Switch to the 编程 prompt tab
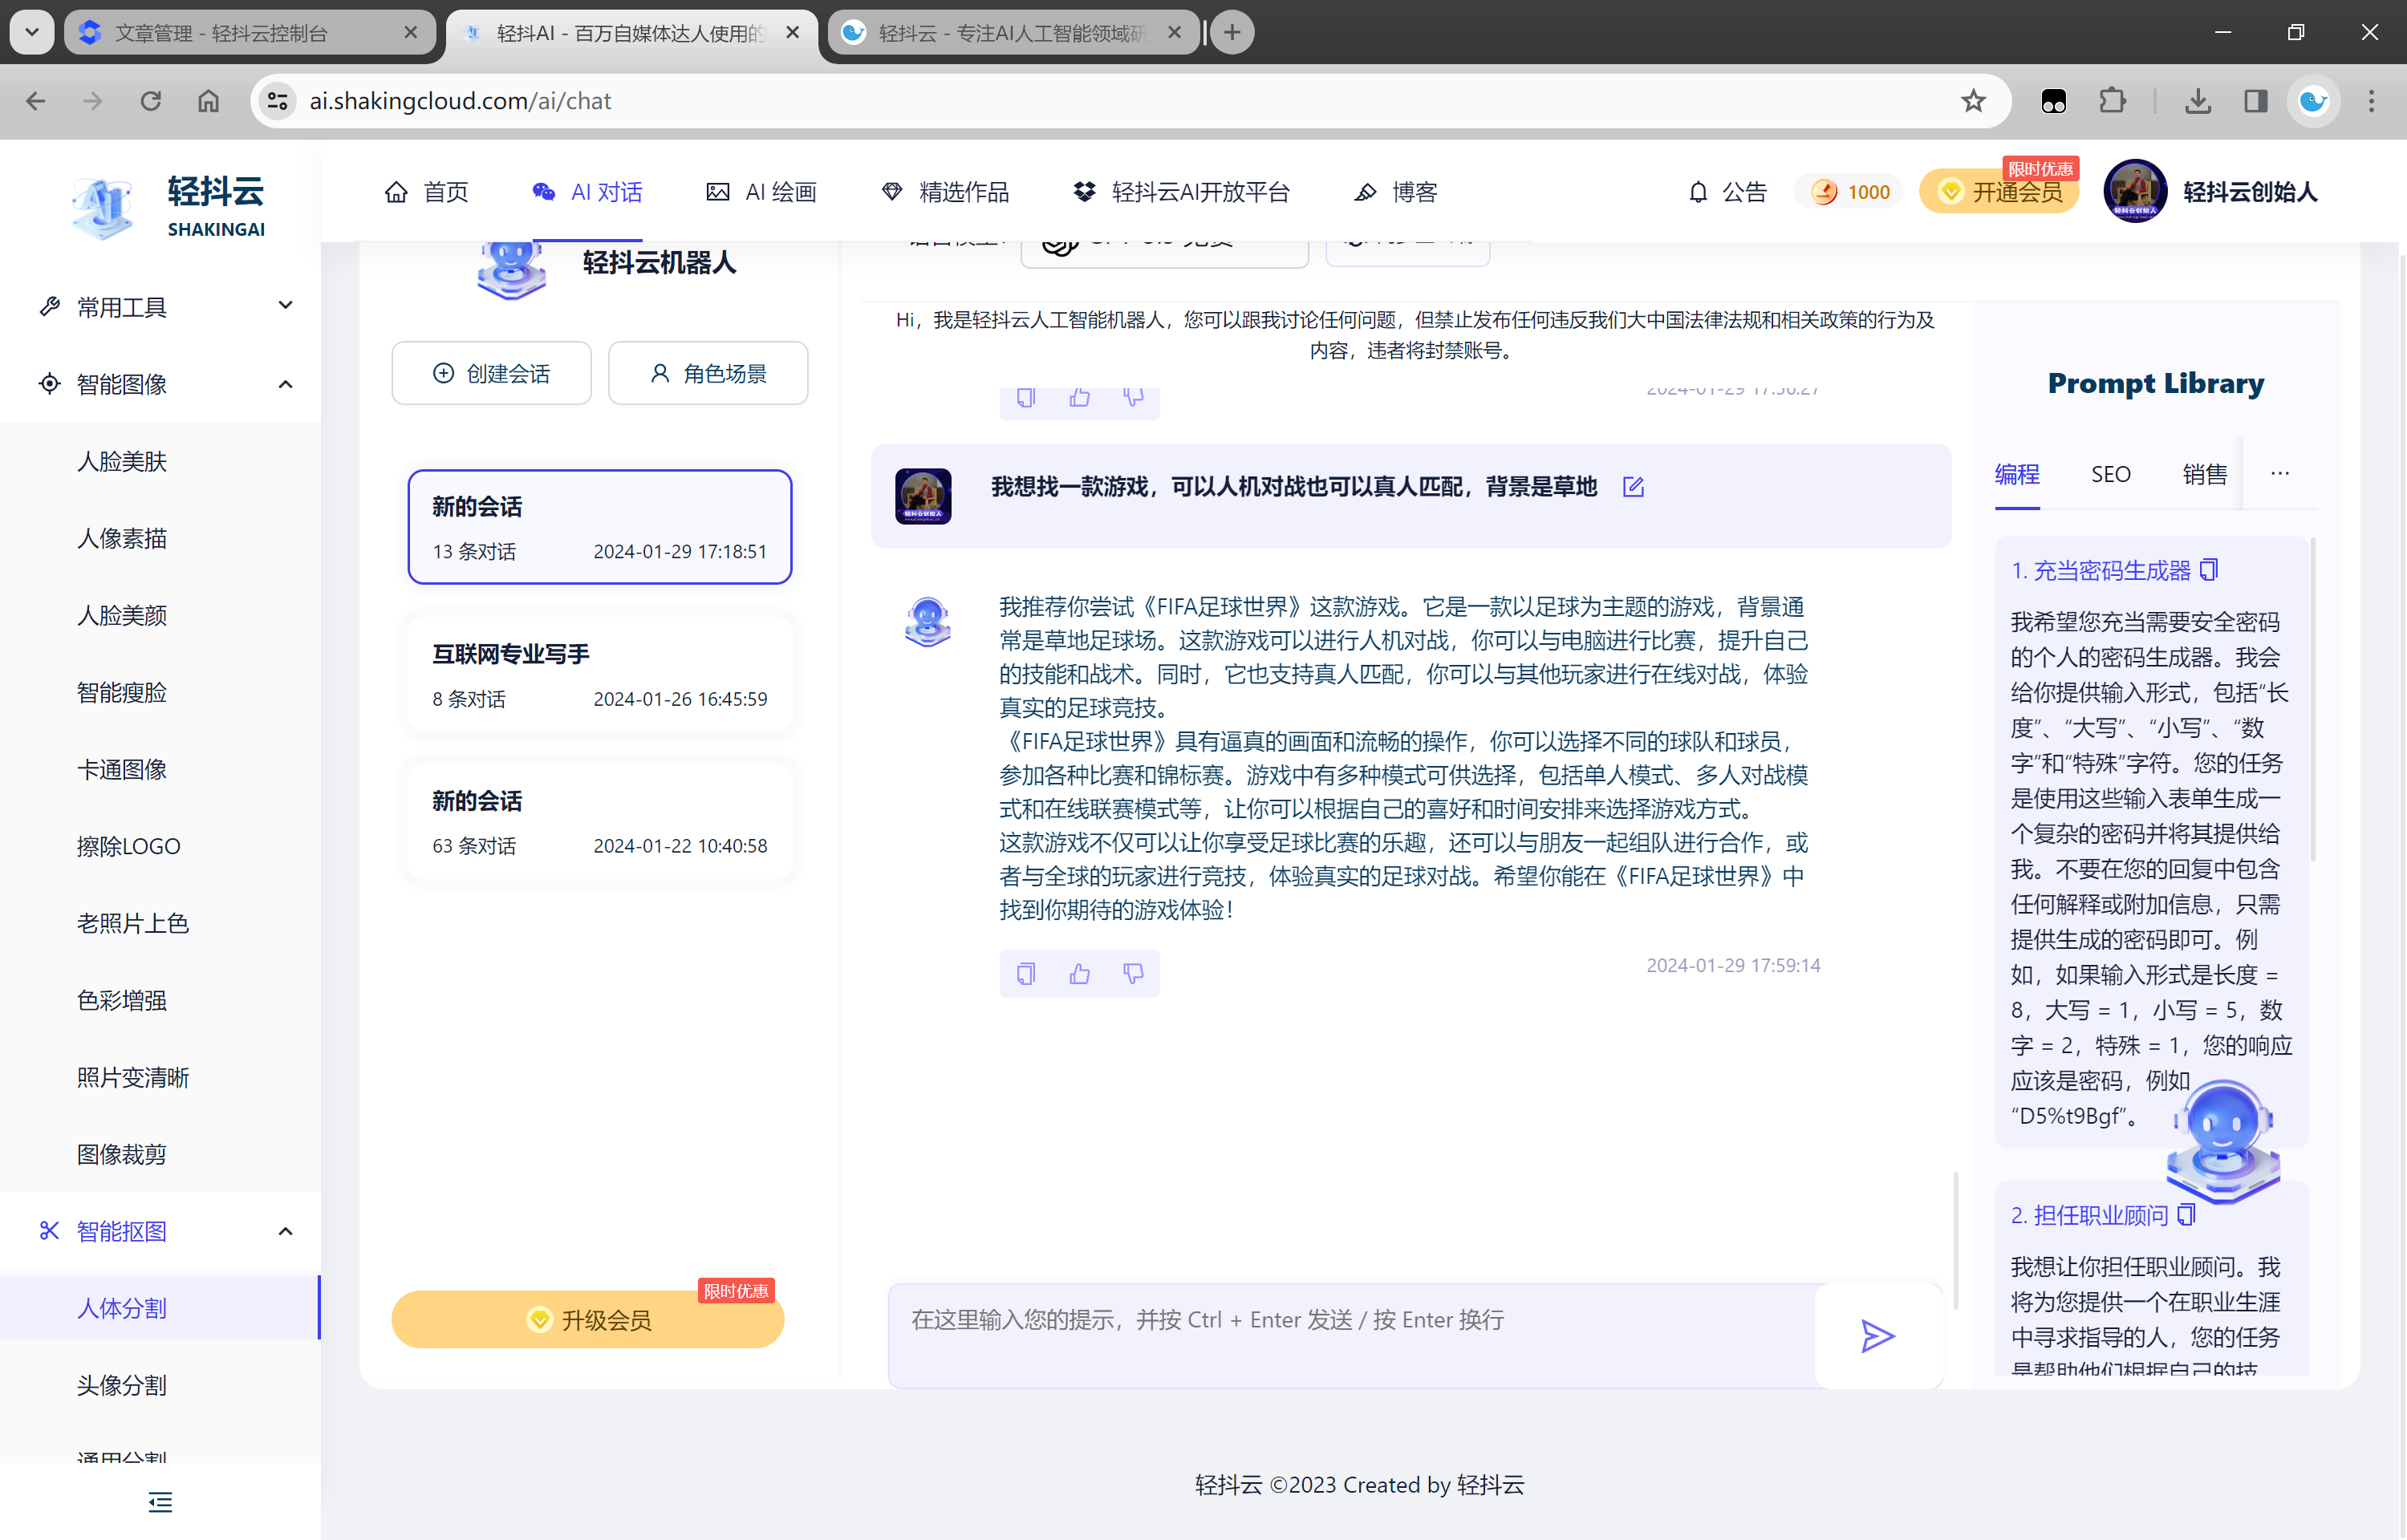Image resolution: width=2407 pixels, height=1540 pixels. tap(2016, 474)
